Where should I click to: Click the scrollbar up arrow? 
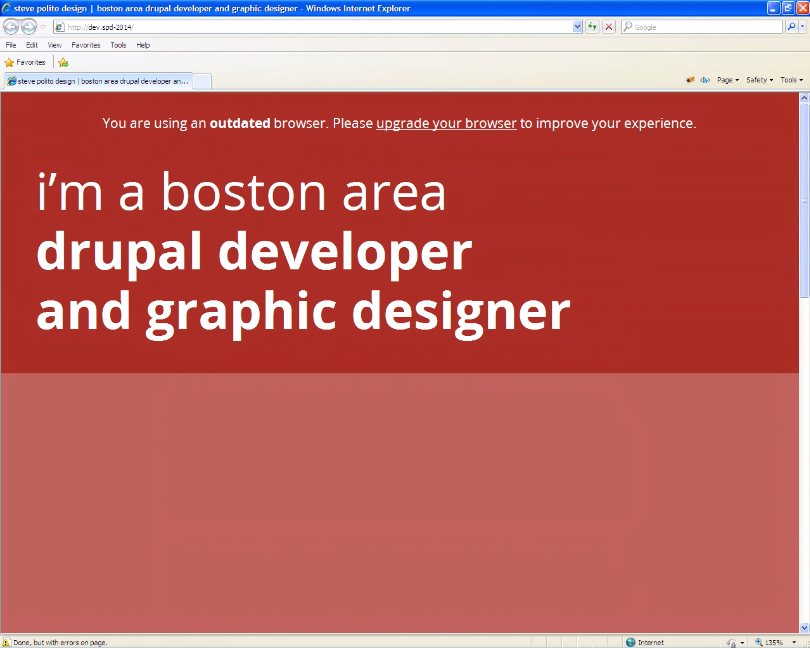click(804, 98)
